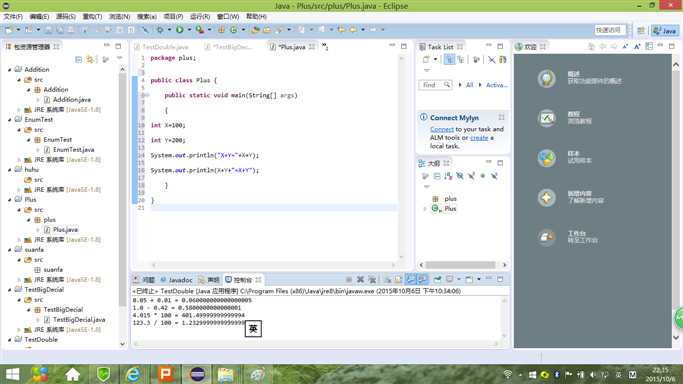
Task: Open the Console selection dropdown
Action: 459,280
